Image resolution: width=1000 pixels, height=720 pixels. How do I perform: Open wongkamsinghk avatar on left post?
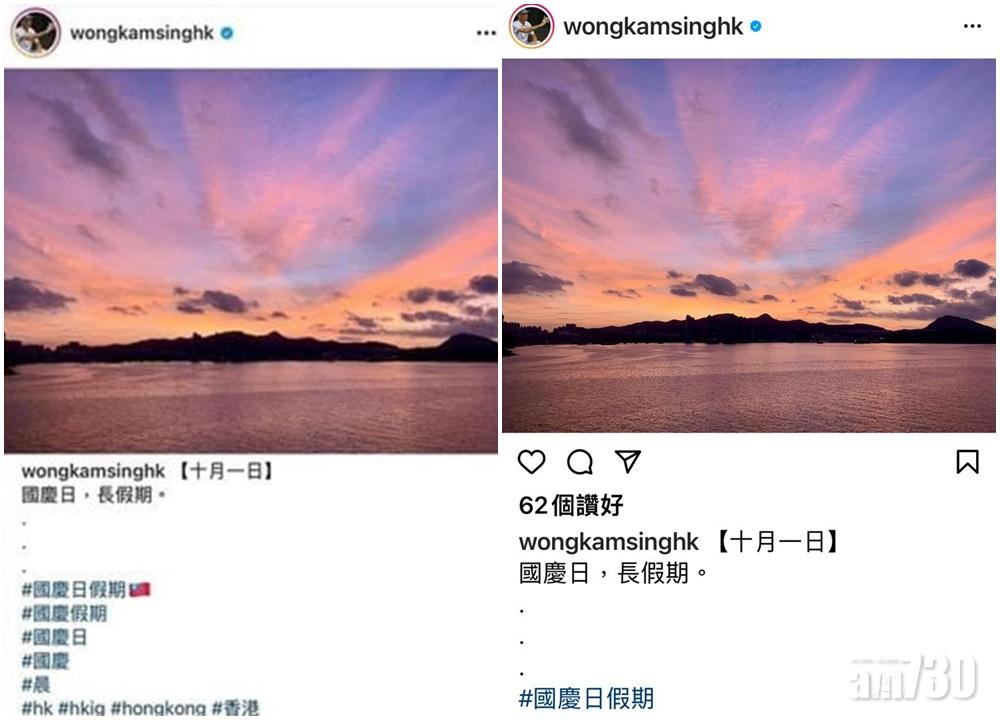[35, 33]
